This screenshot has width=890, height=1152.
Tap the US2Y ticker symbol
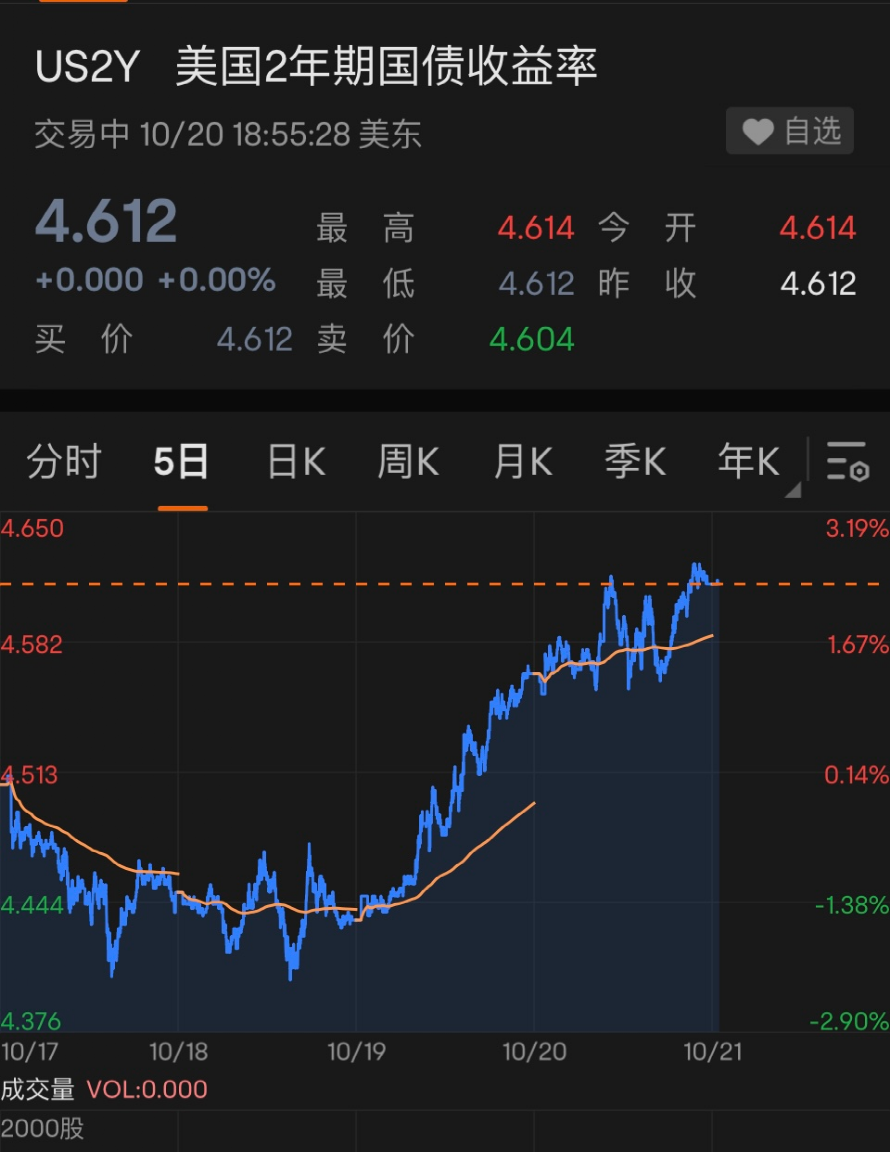87,66
